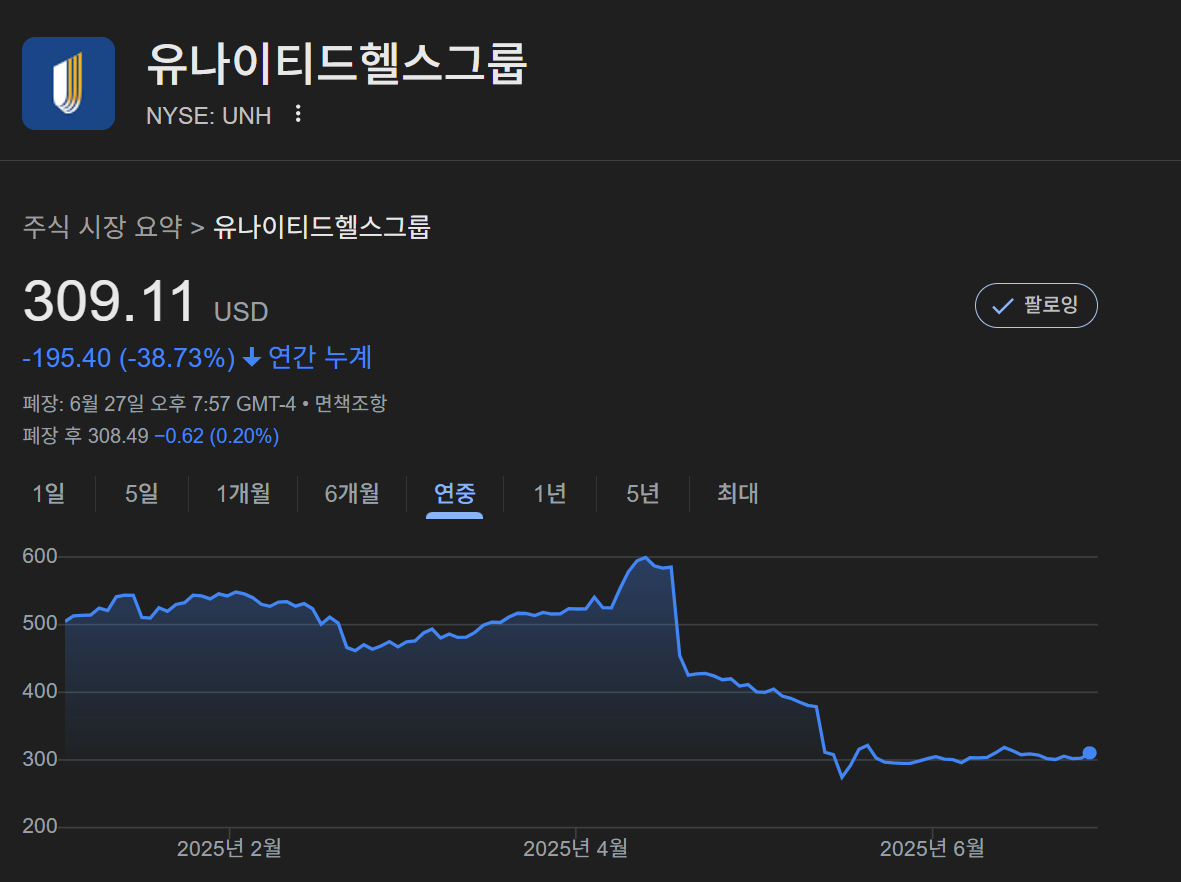Click the 유나이티드헬스그룹 breadcrumb text
The width and height of the screenshot is (1181, 882).
tap(322, 227)
